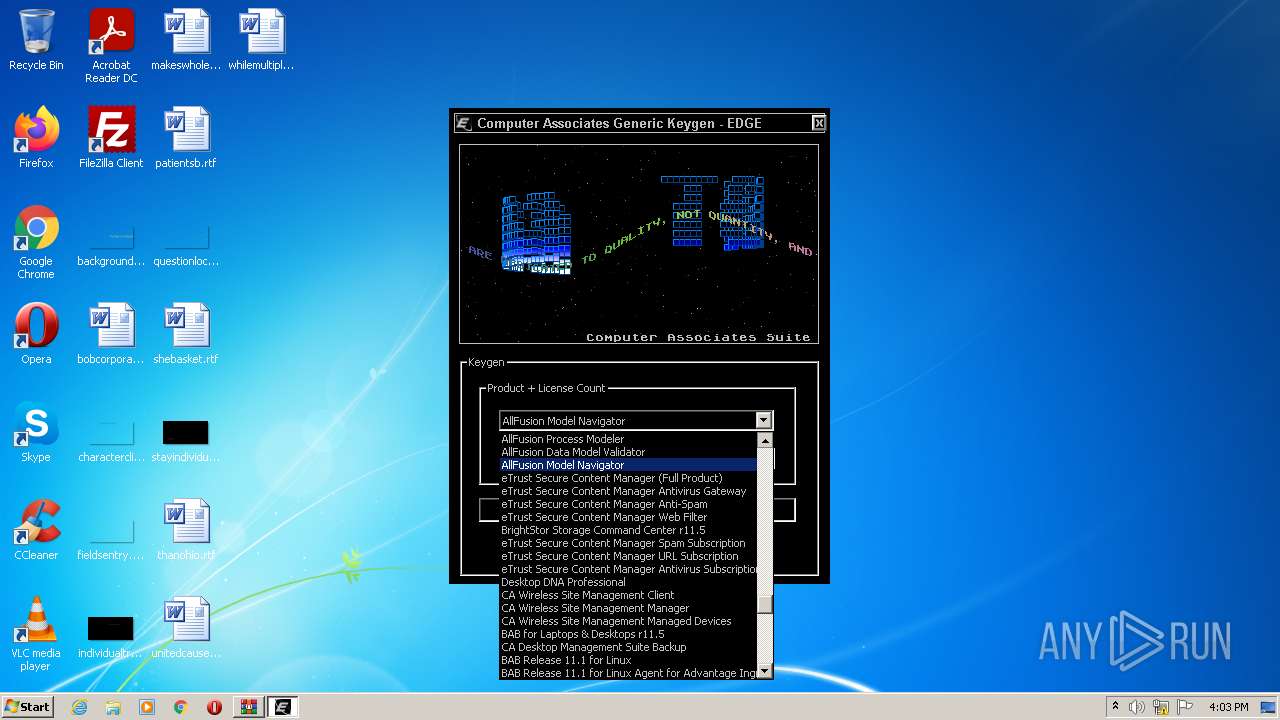Open the VLC media player desktop shortcut
Image resolution: width=1280 pixels, height=720 pixels.
tap(36, 635)
